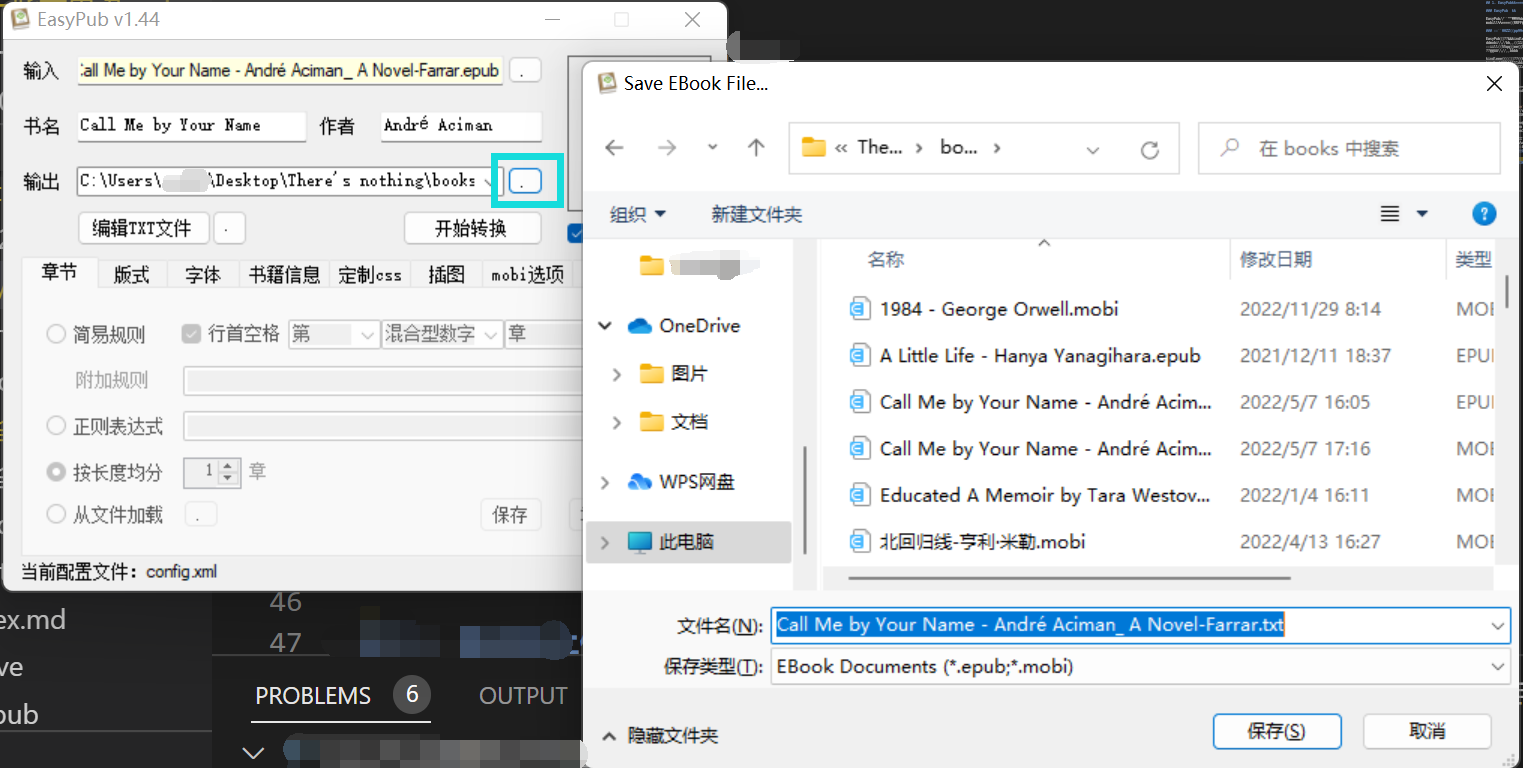Click file icon of A Little Life epub
This screenshot has height=768, width=1523.
click(859, 355)
